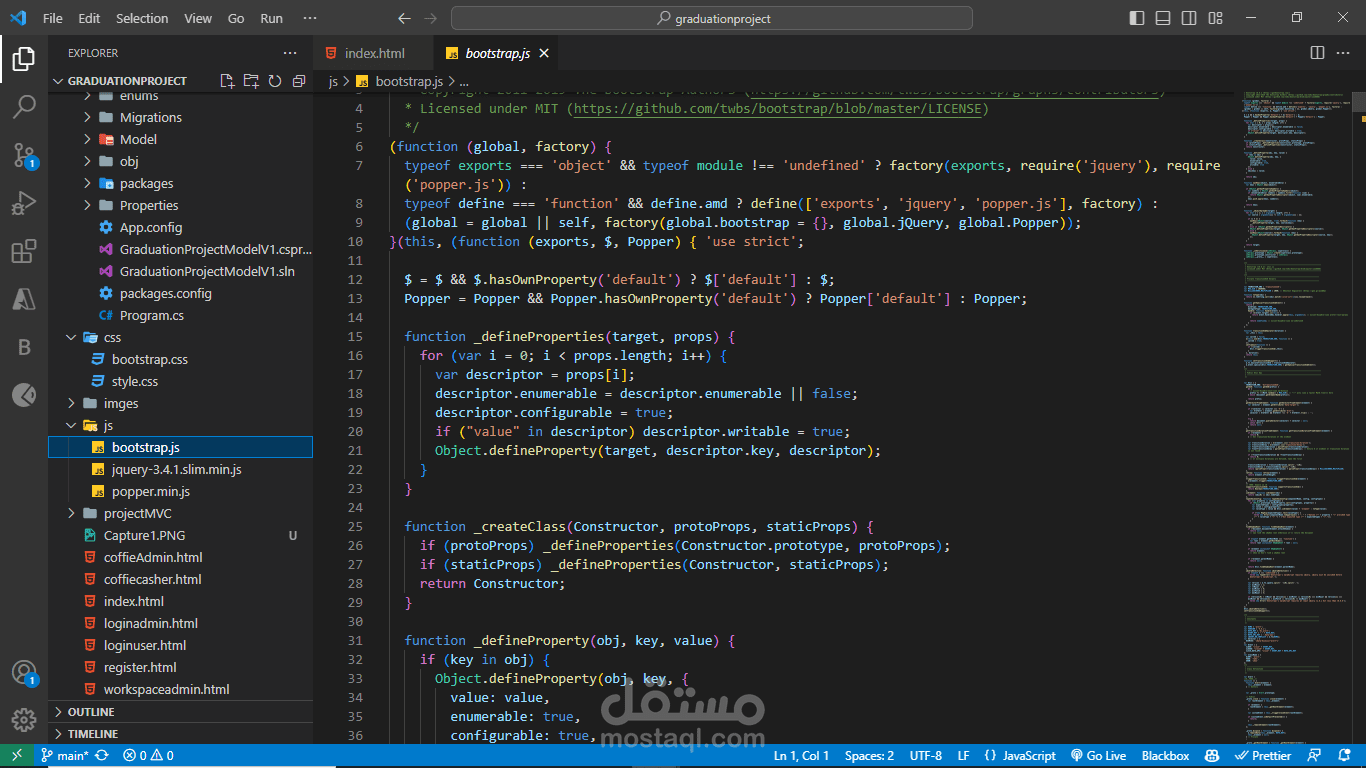Viewport: 1366px width, 768px height.
Task: Open the File menu
Action: point(53,18)
